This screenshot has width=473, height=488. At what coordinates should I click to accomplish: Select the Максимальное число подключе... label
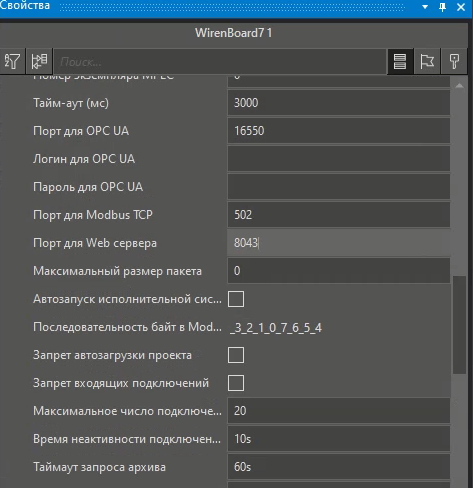[x=127, y=411]
